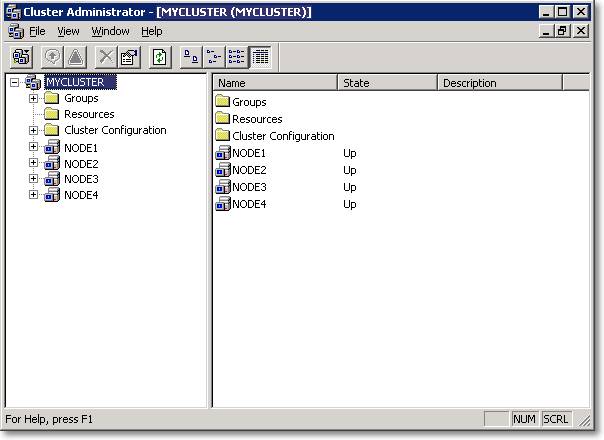Open the Window menu

click(x=110, y=31)
